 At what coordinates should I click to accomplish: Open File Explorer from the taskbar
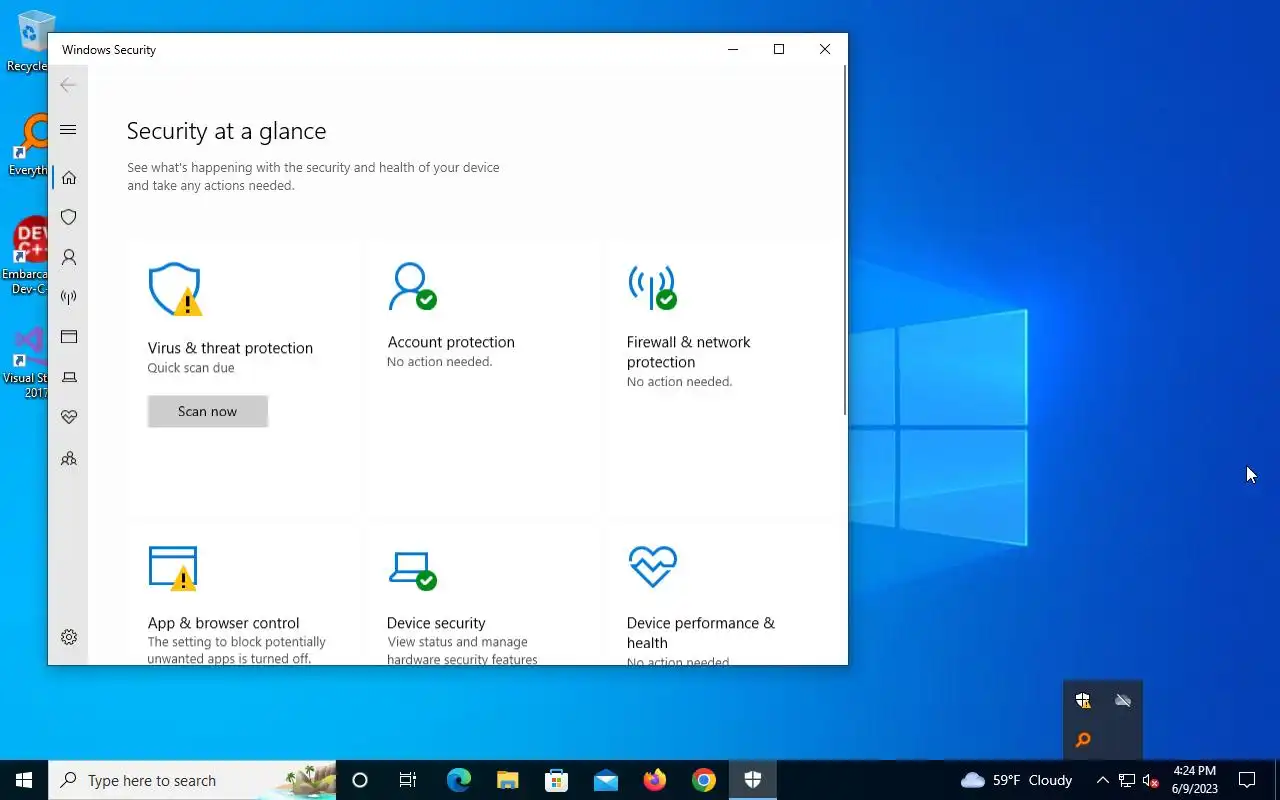click(508, 780)
